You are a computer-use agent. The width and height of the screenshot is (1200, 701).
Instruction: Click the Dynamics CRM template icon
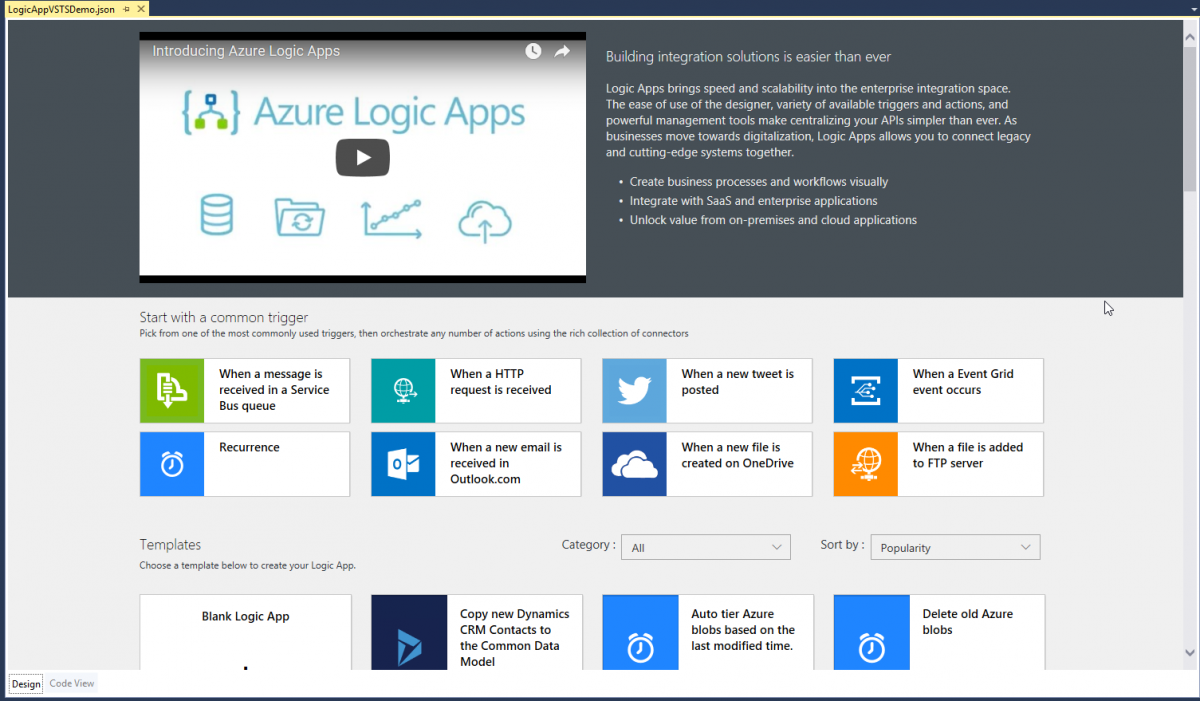(409, 631)
